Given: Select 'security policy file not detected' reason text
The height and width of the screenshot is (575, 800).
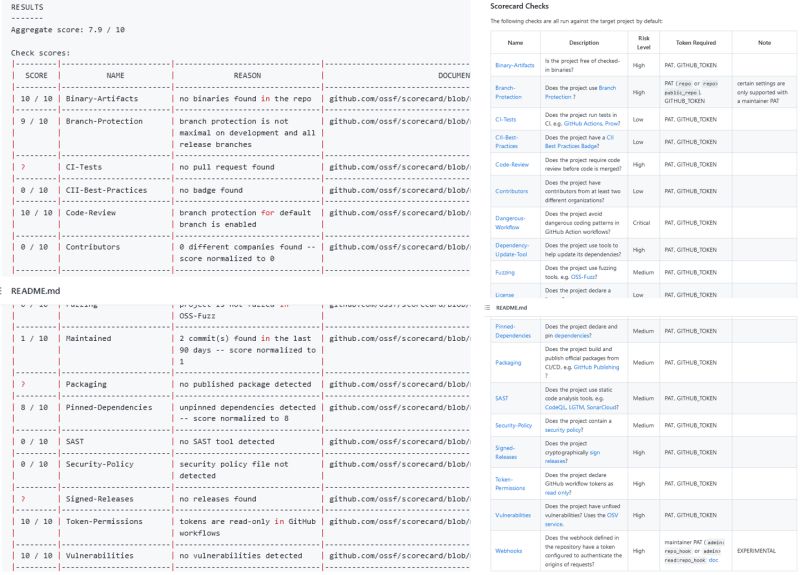Looking at the screenshot, I should (234, 470).
